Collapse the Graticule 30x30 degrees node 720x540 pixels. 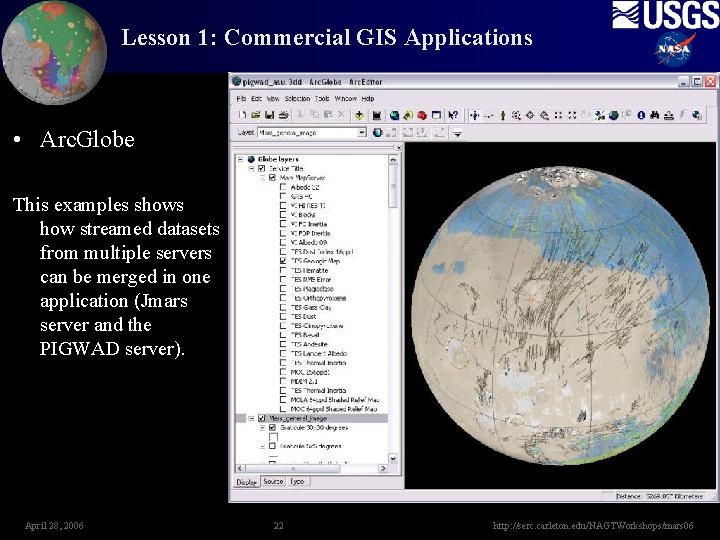[262, 428]
